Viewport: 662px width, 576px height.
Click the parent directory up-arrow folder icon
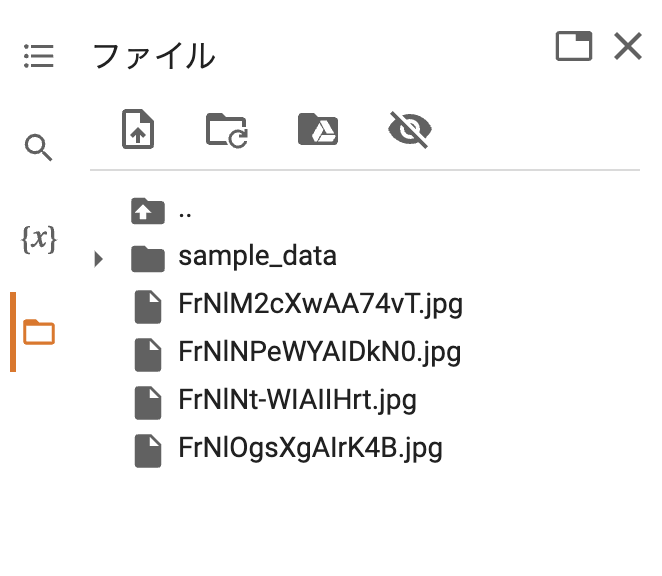(x=148, y=211)
